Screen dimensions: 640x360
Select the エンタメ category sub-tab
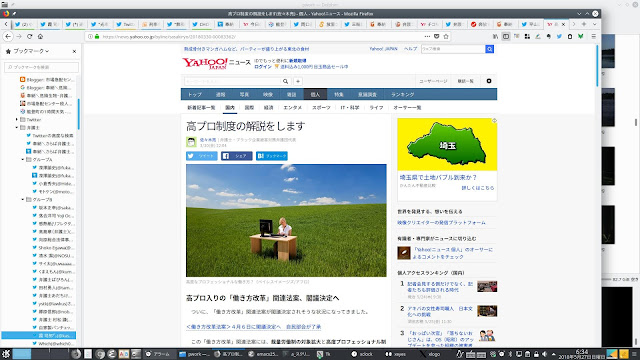(293, 108)
